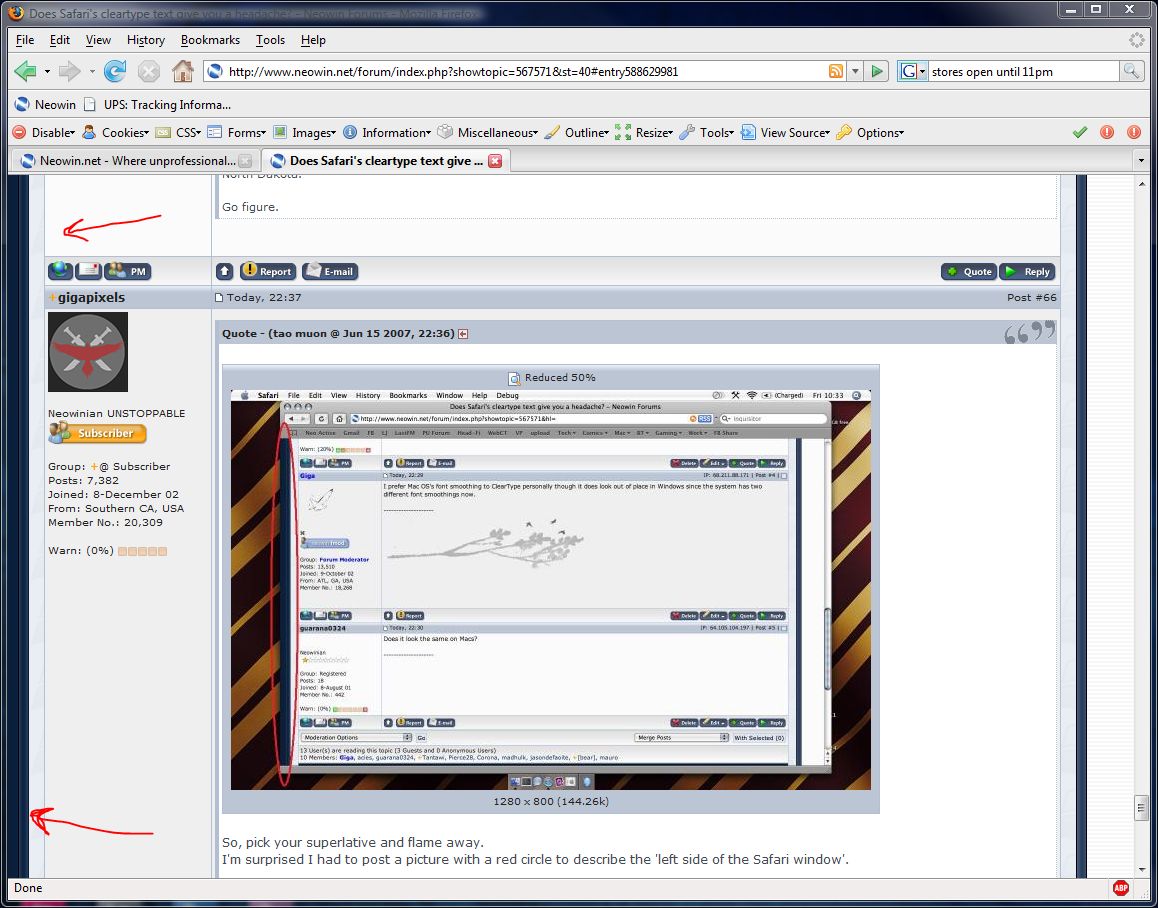Click the Post #66 link
This screenshot has height=908, width=1158.
[1032, 297]
